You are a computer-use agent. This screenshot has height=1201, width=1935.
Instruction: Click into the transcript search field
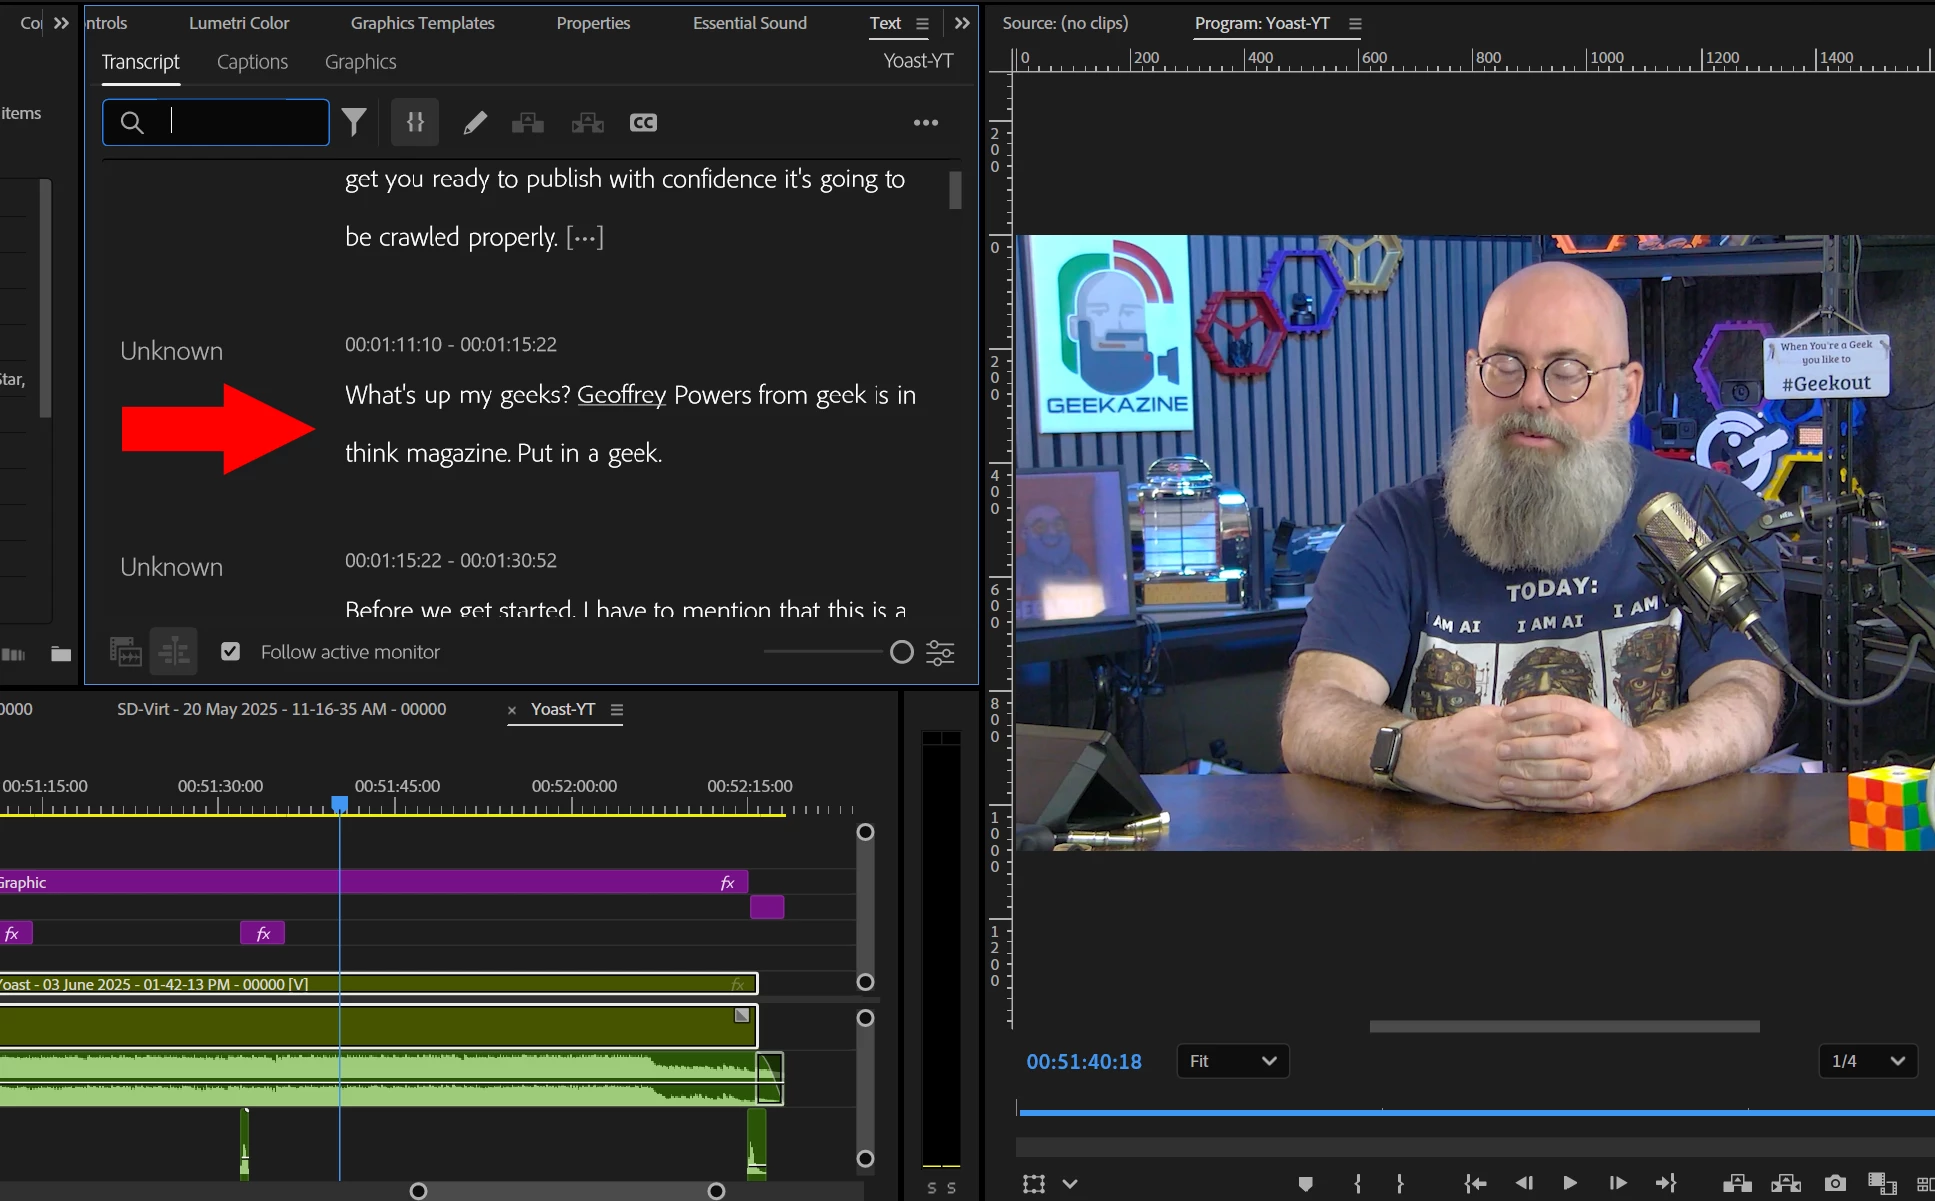pos(240,122)
